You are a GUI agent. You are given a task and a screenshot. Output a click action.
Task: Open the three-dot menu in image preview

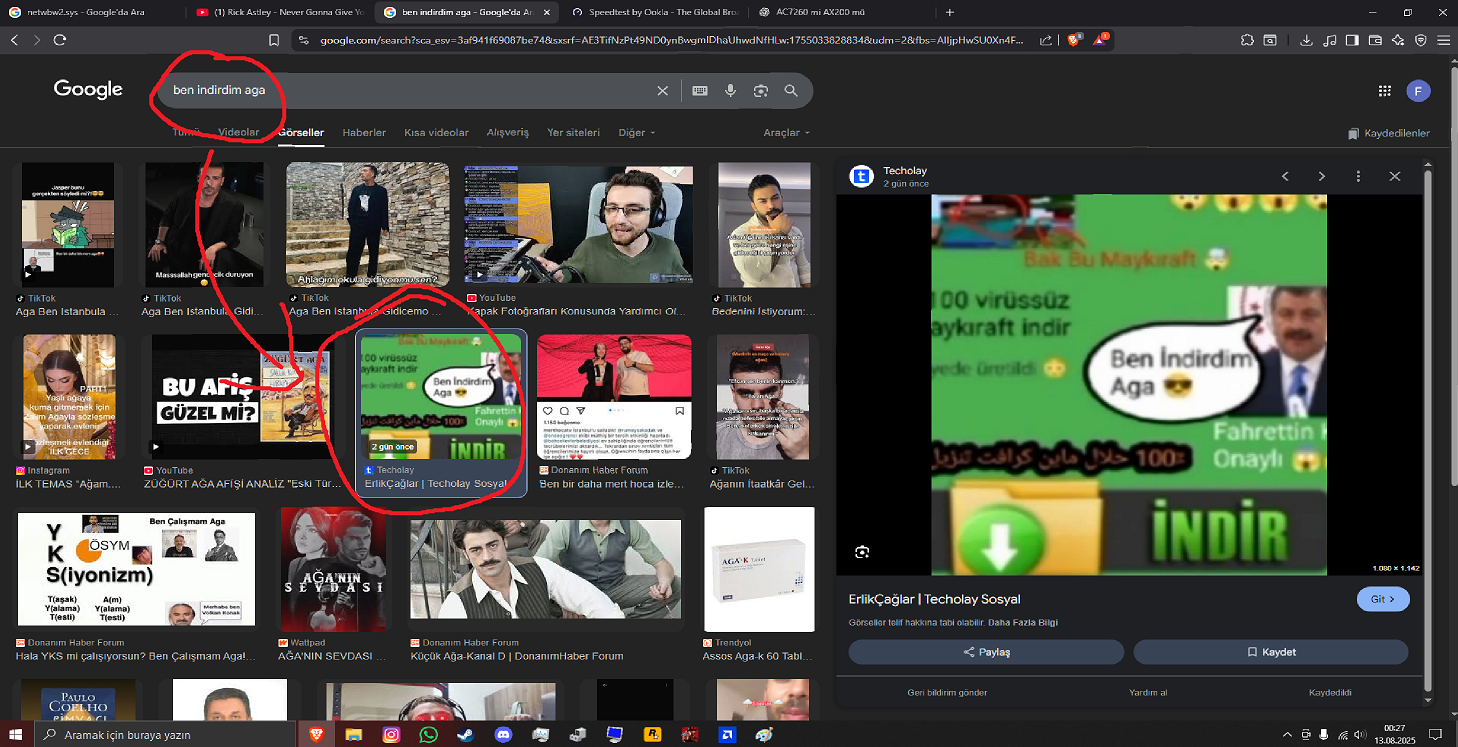[x=1358, y=176]
